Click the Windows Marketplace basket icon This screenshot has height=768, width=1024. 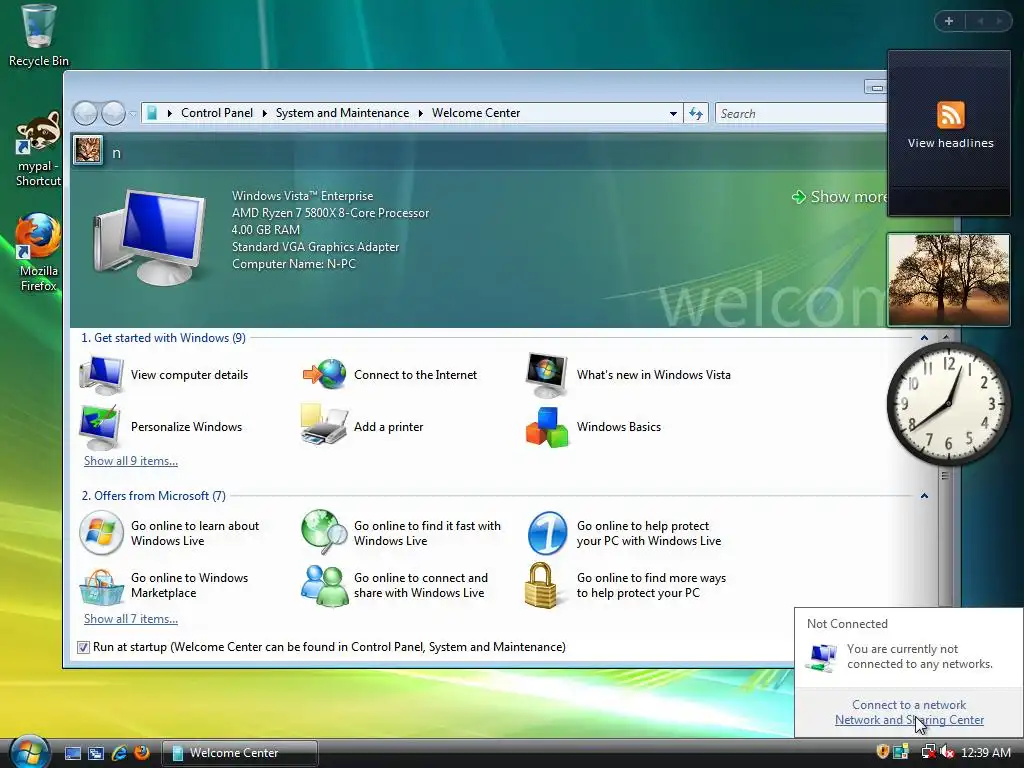101,586
